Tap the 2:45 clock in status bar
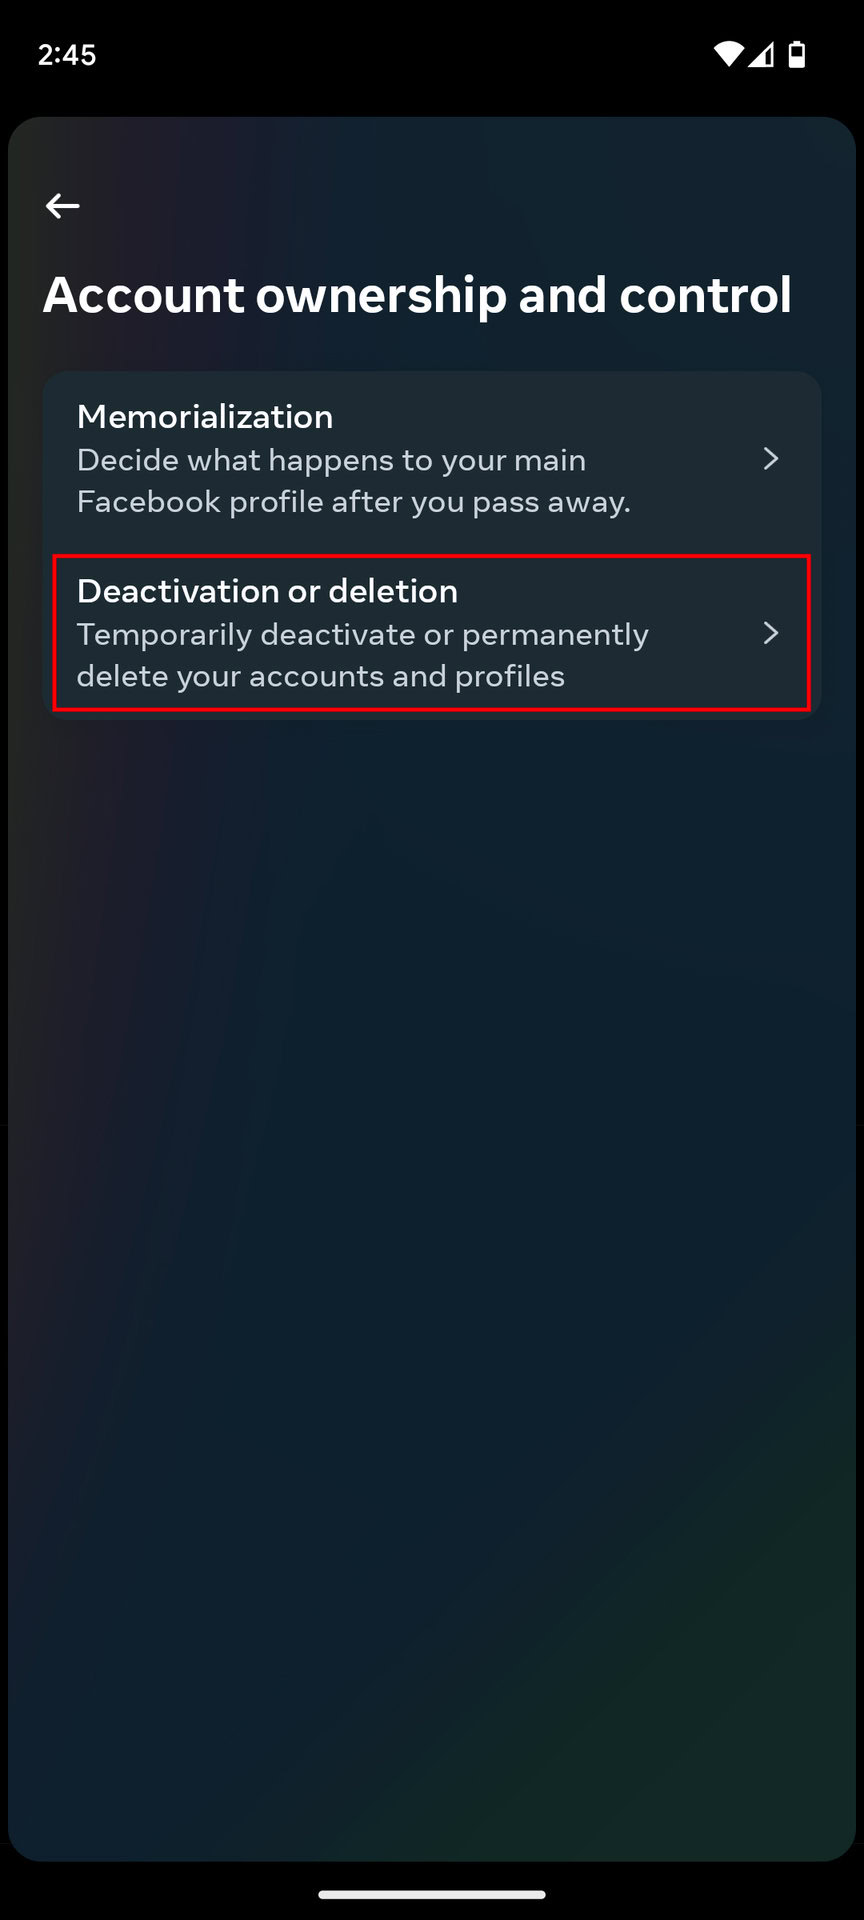Image resolution: width=864 pixels, height=1920 pixels. [67, 54]
